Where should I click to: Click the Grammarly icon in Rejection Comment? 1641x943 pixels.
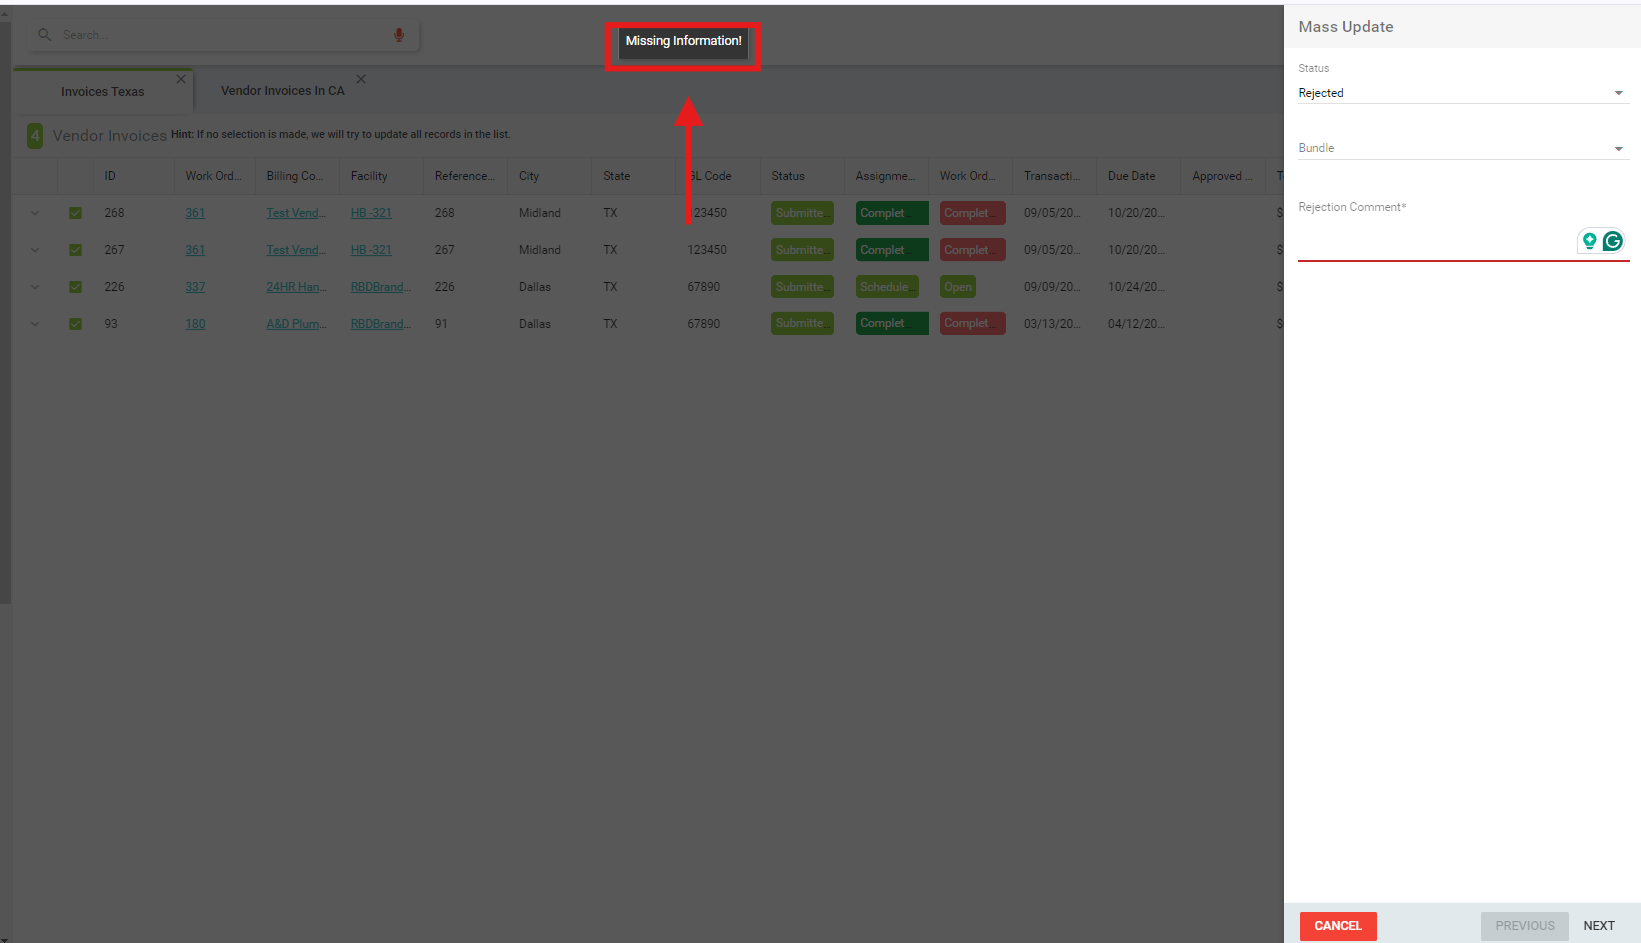(x=1612, y=241)
